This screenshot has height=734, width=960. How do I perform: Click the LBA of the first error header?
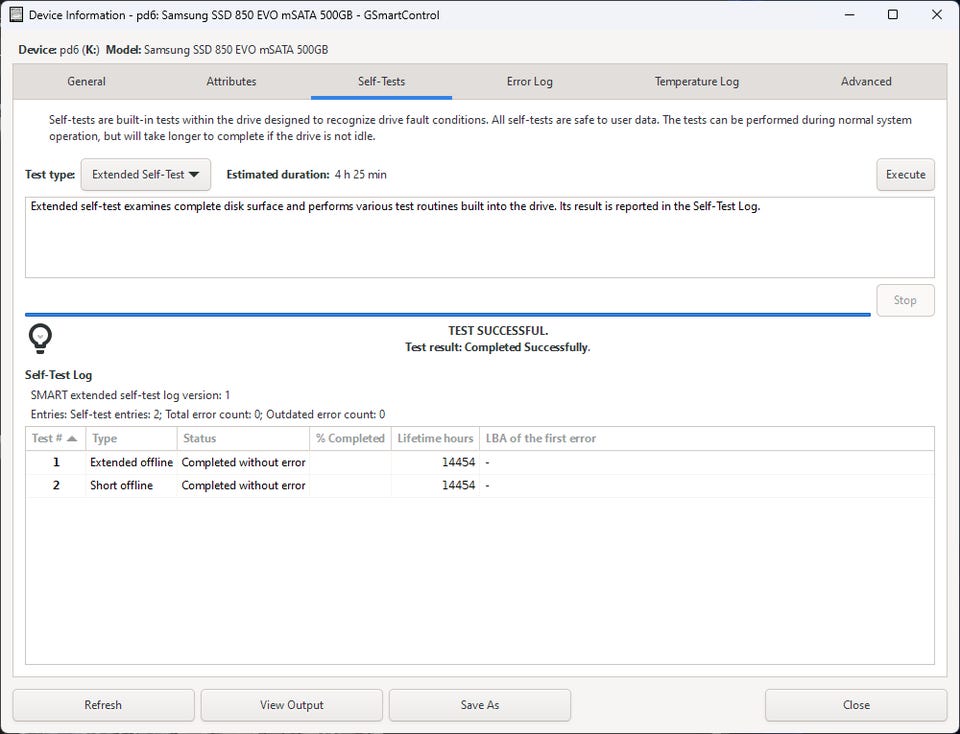click(707, 438)
